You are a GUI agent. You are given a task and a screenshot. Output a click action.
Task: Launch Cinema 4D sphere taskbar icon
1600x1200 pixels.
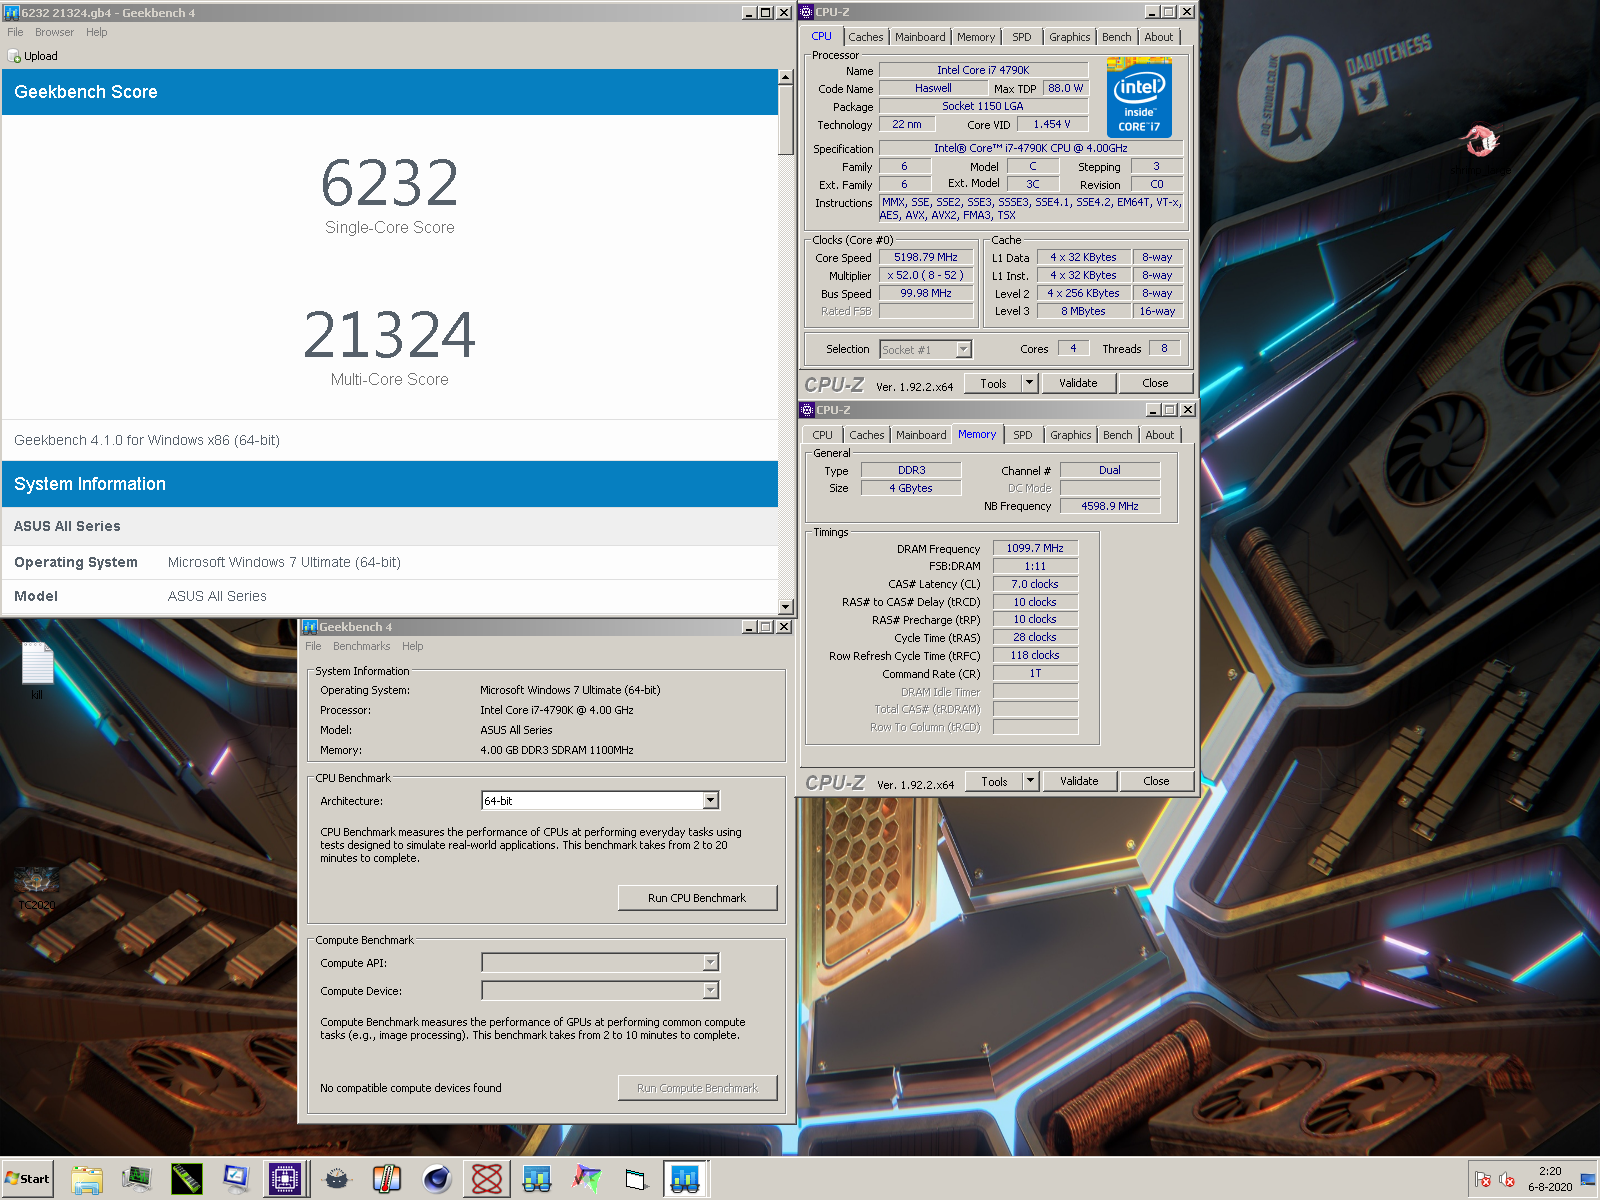[x=437, y=1179]
